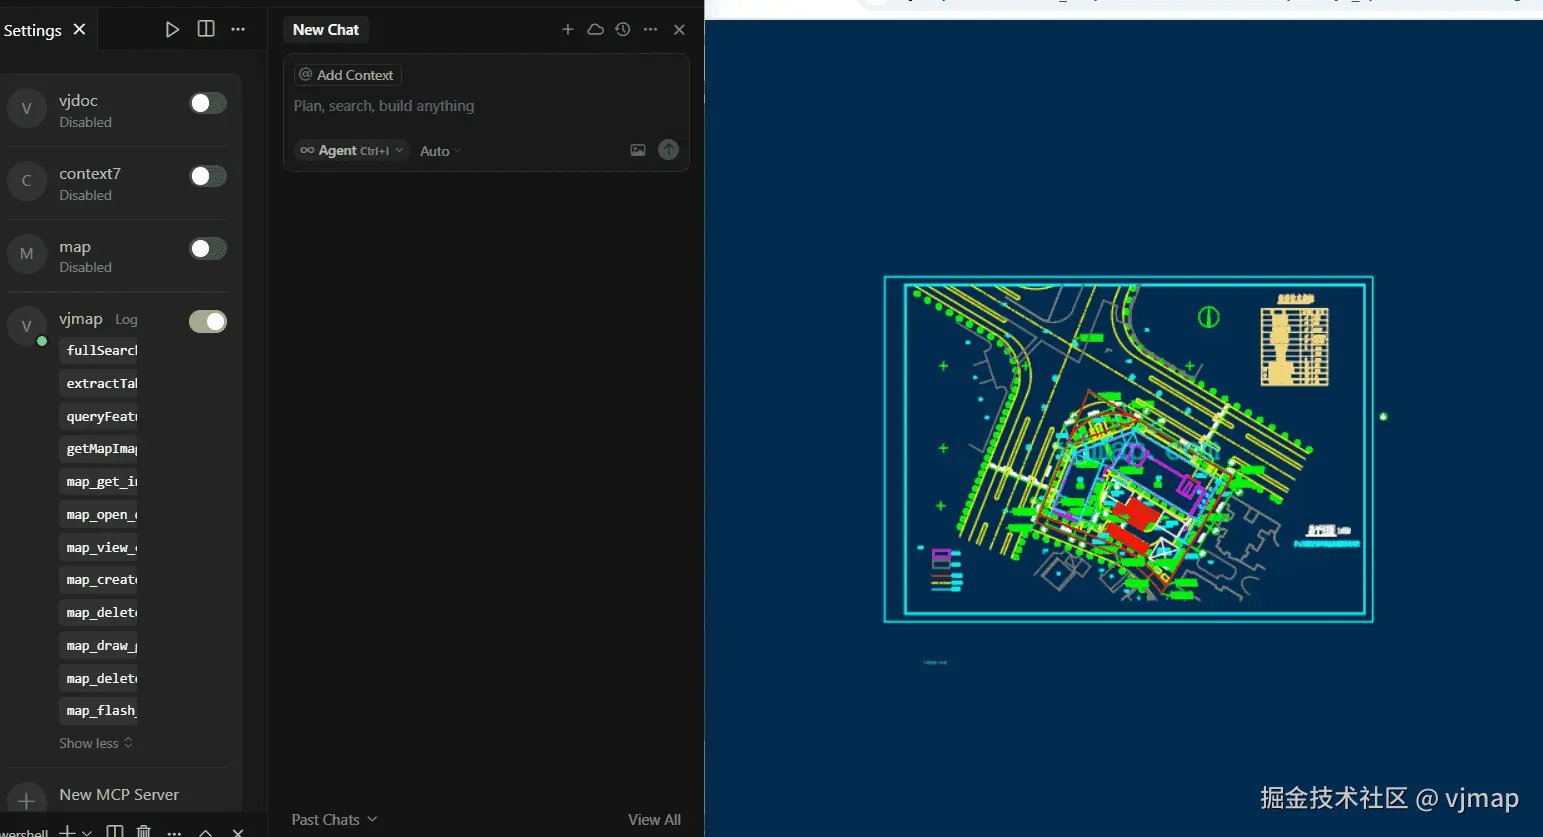The image size is (1543, 837).
Task: Click the cloud sync icon in the chat panel
Action: click(x=595, y=29)
